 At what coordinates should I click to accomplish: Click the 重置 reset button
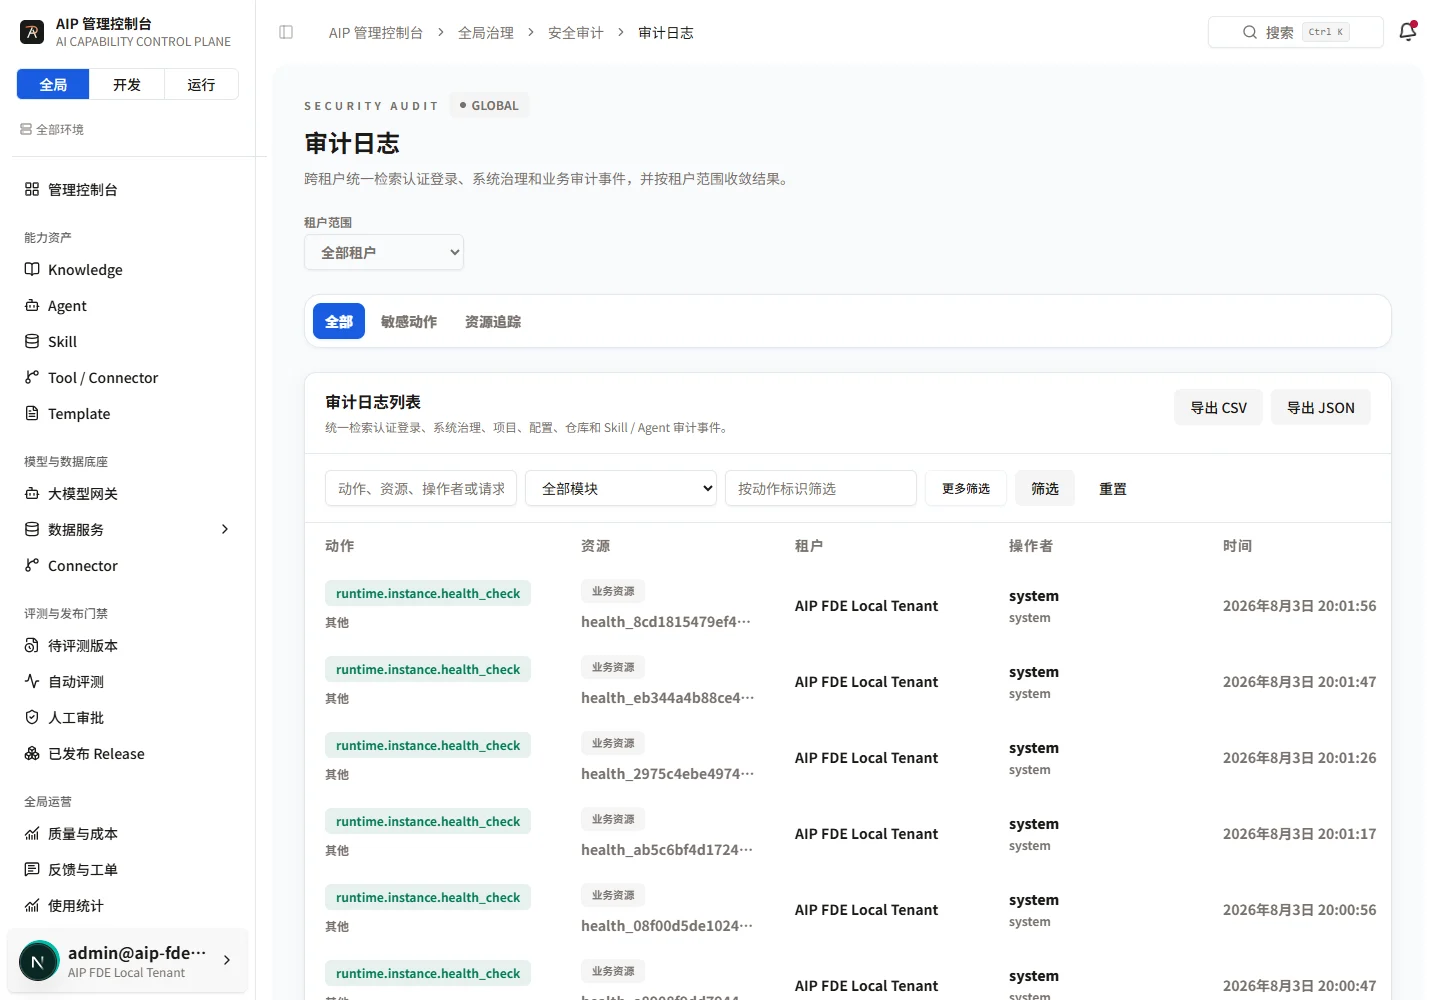[1113, 488]
